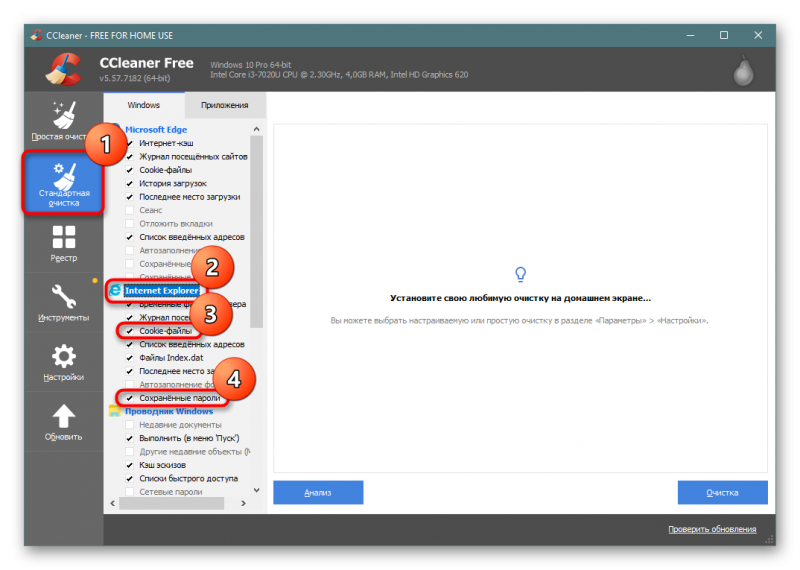The image size is (800, 570).
Task: Click the horizontal scrollbar thumb
Action: pos(171,503)
